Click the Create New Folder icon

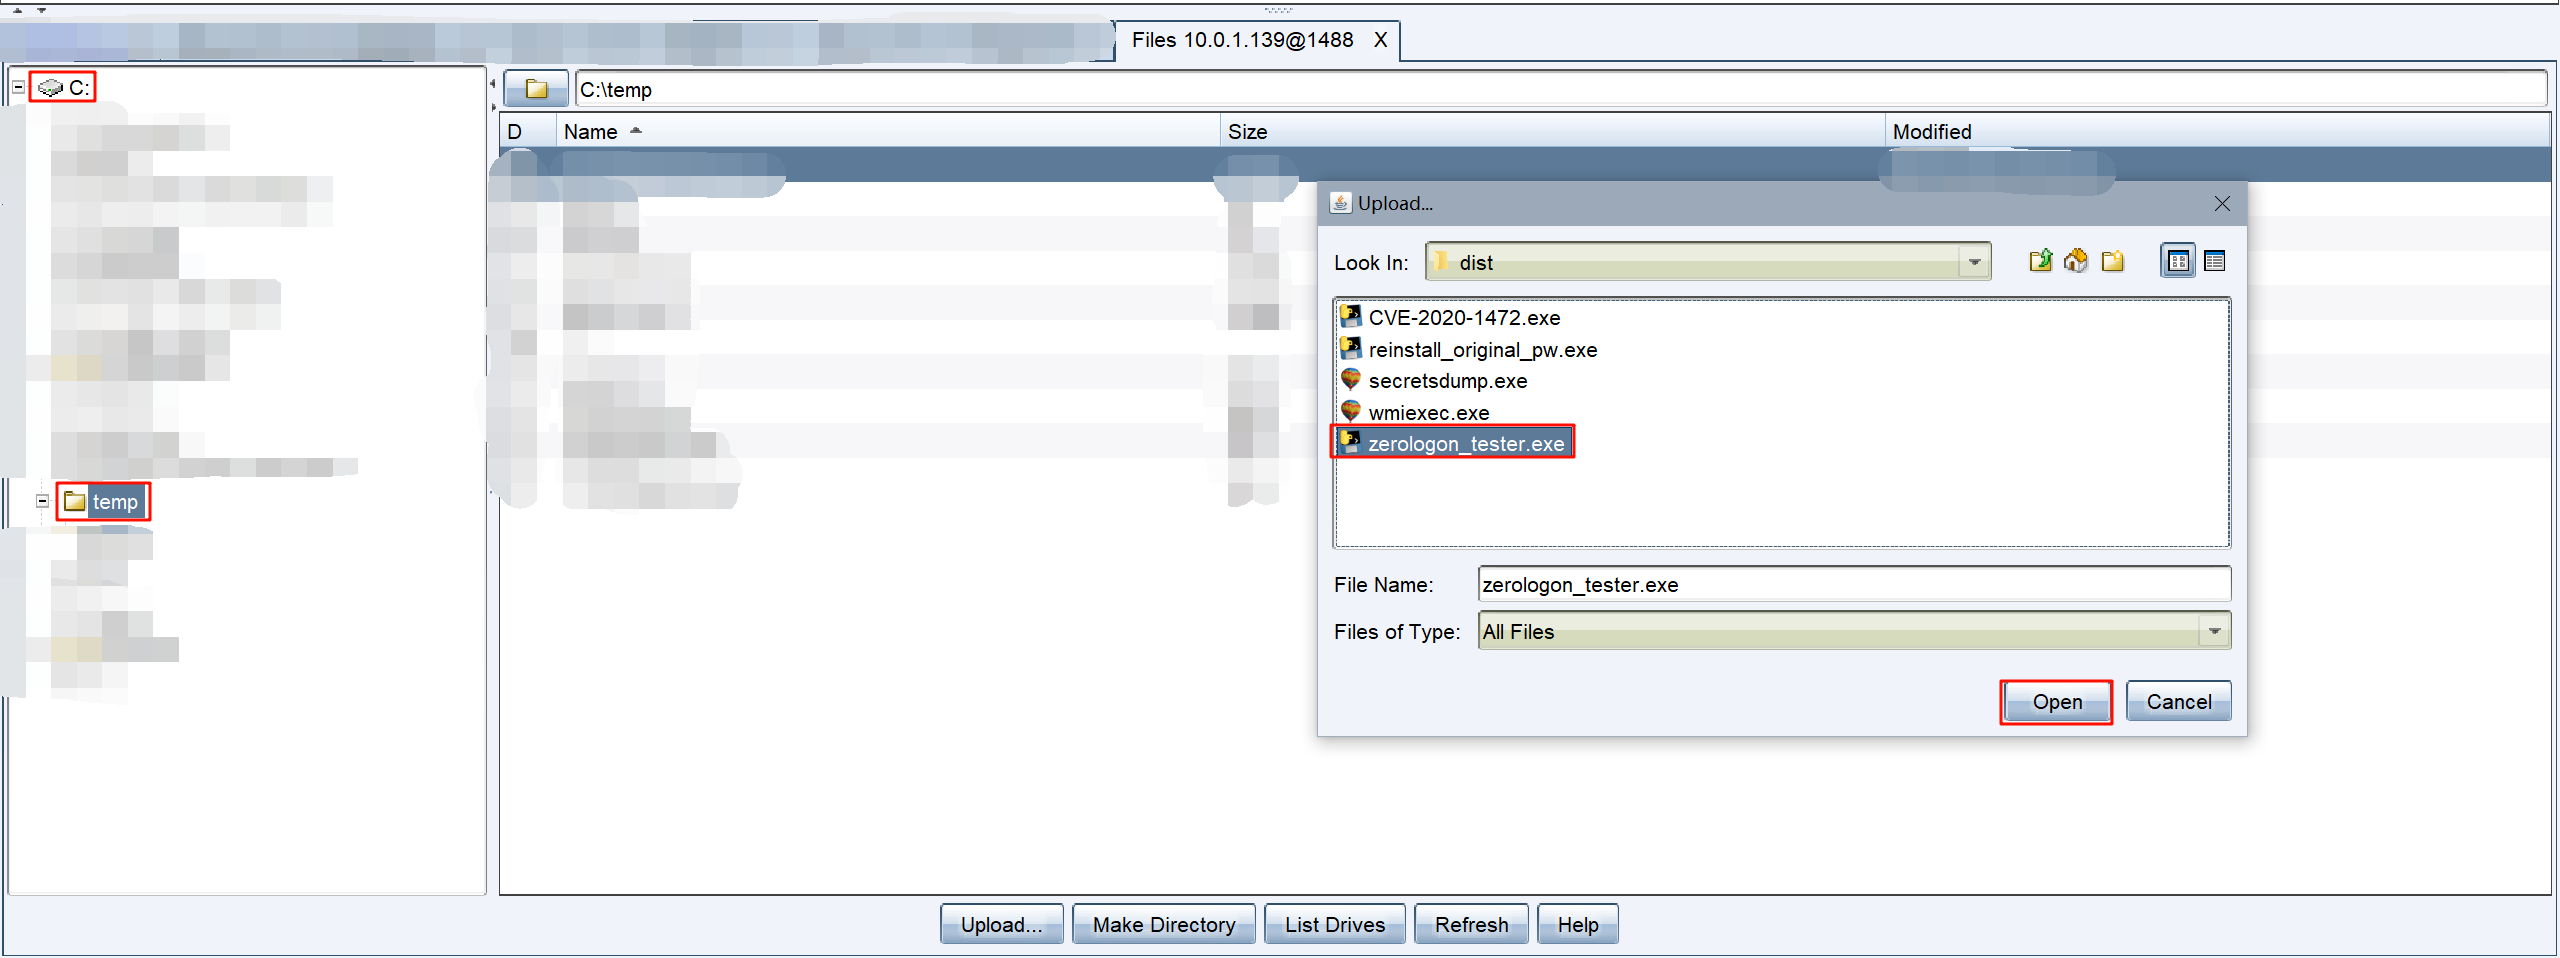coord(2113,262)
